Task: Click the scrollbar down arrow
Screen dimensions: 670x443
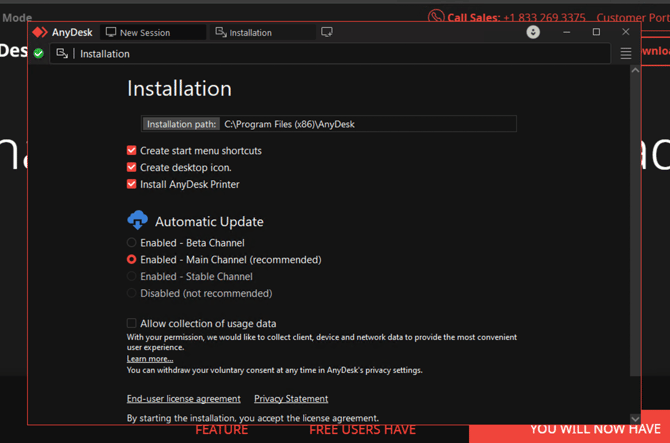Action: coord(635,419)
